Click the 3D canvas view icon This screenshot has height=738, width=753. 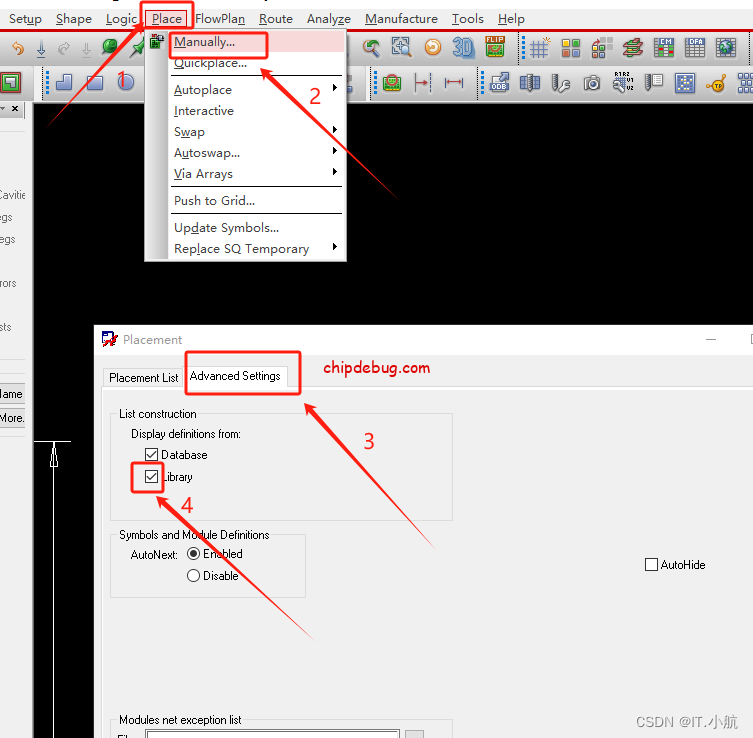pyautogui.click(x=463, y=47)
